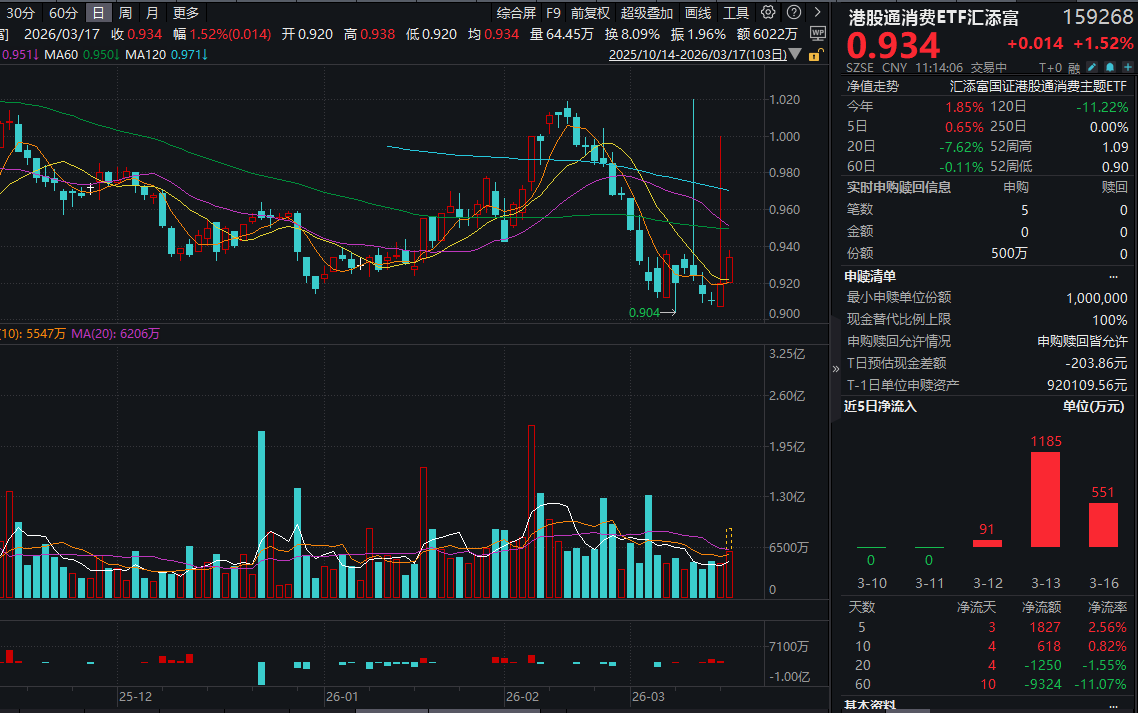
Task: Click the WP monitor icon
Action: click(x=817, y=33)
